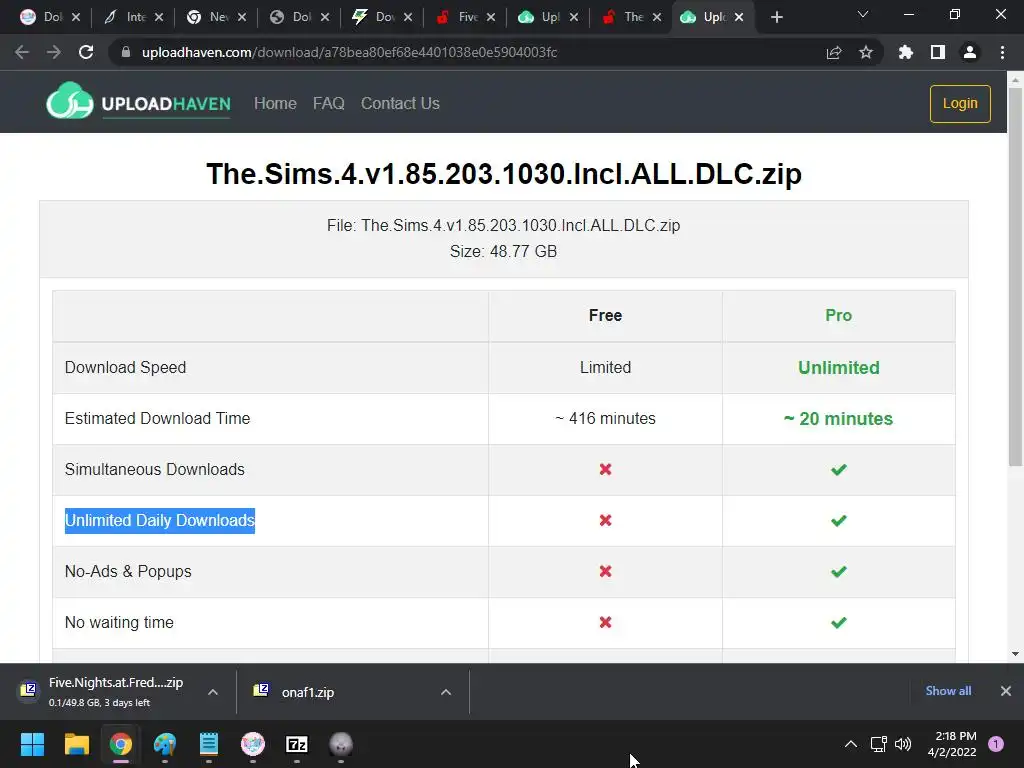This screenshot has height=768, width=1024.
Task: Click the 'Free' column header
Action: point(605,315)
